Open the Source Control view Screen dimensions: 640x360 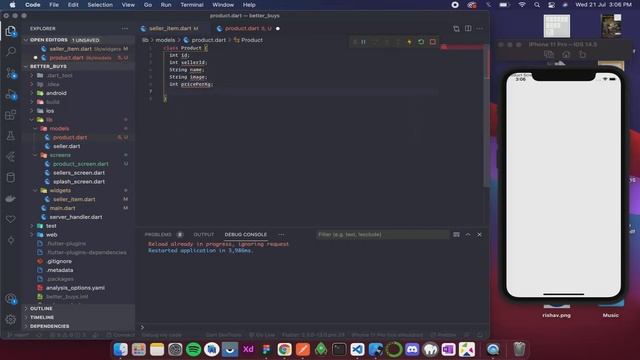(x=11, y=73)
